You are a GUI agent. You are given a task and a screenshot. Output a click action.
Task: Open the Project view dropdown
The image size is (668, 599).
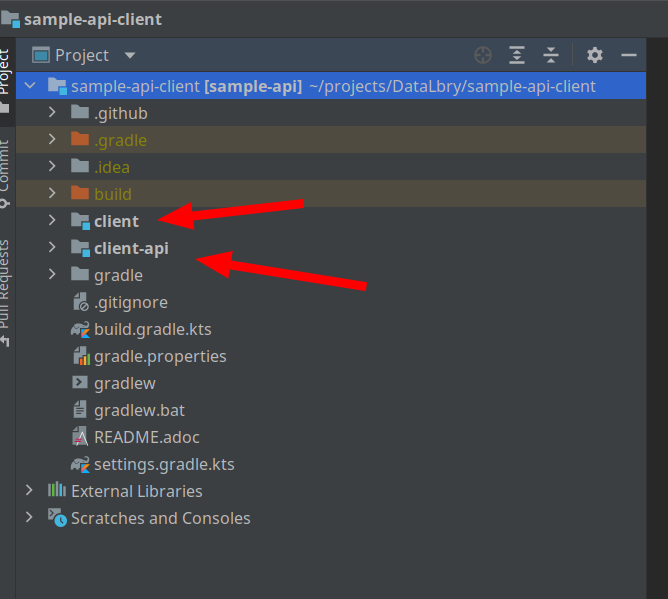[x=130, y=56]
